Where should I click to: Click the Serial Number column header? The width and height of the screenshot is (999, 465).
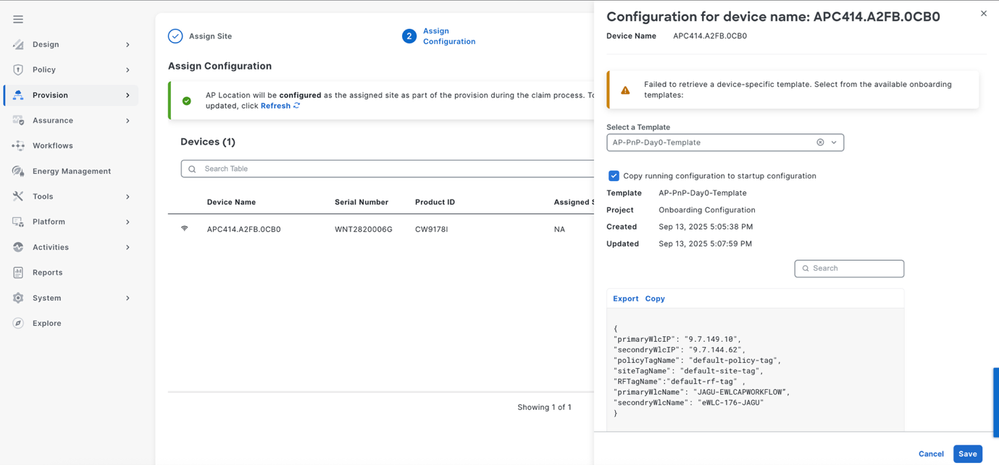click(361, 203)
